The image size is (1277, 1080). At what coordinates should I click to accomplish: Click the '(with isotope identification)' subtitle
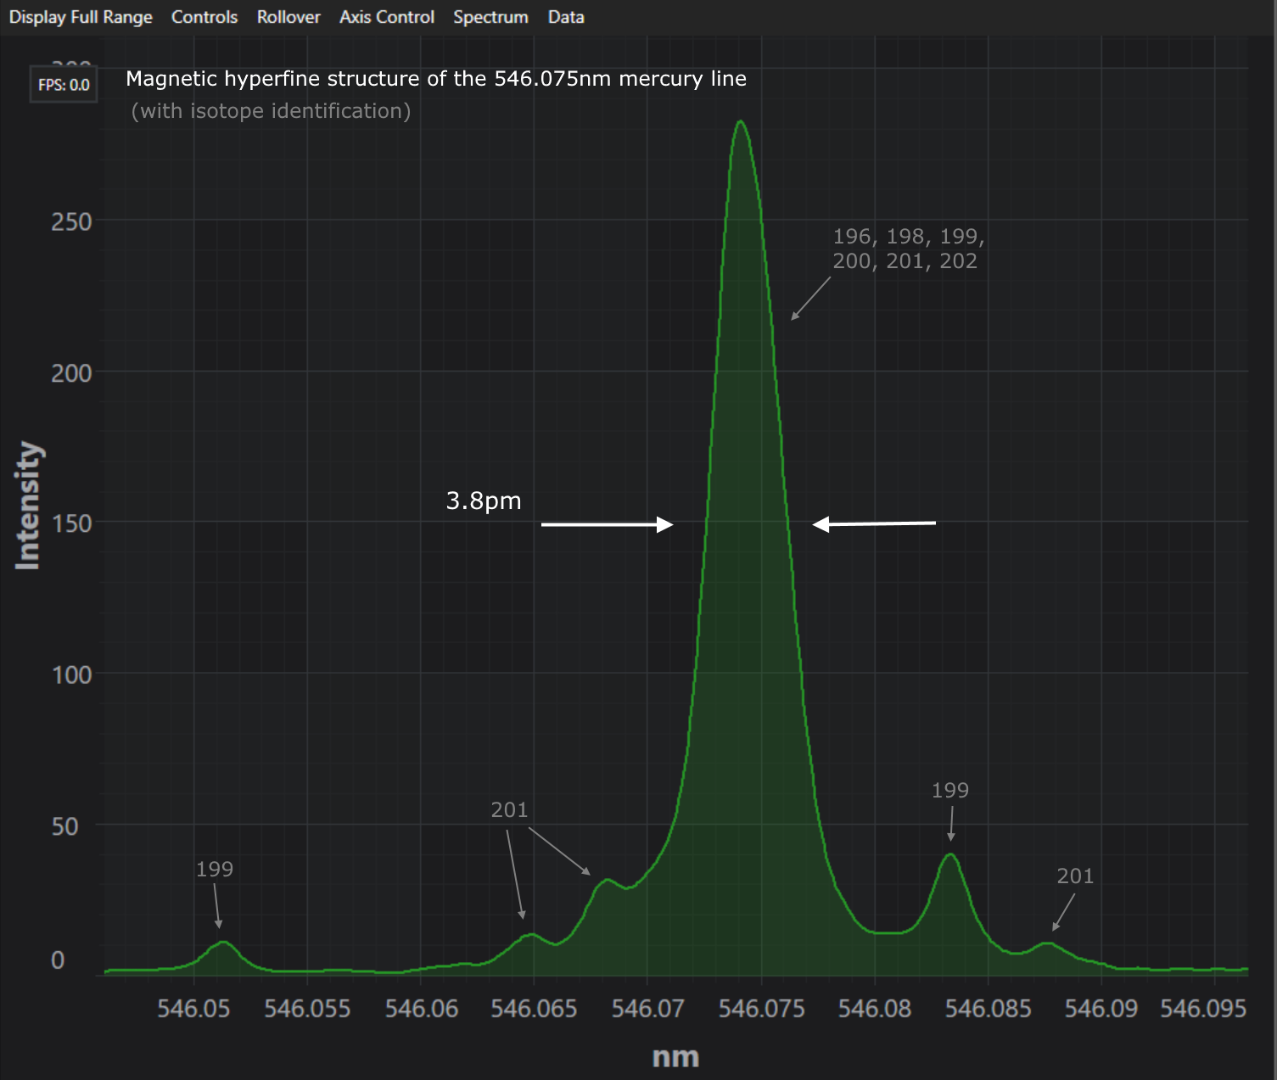271,111
